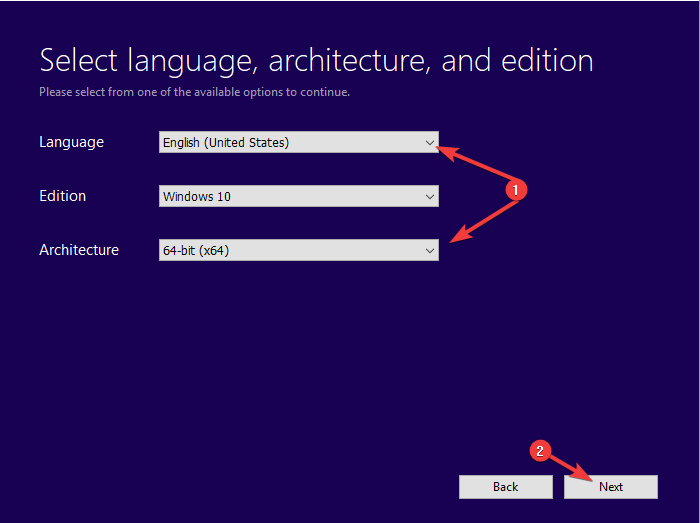Image resolution: width=700 pixels, height=523 pixels.
Task: Click the "Please select from one" subtitle text
Action: pos(194,92)
